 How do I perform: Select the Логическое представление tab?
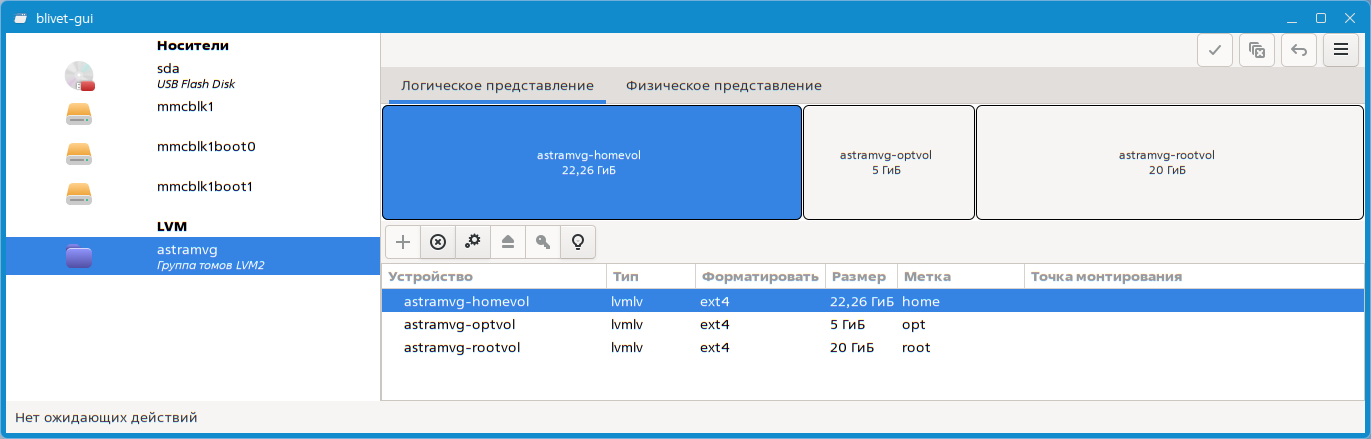tap(497, 86)
